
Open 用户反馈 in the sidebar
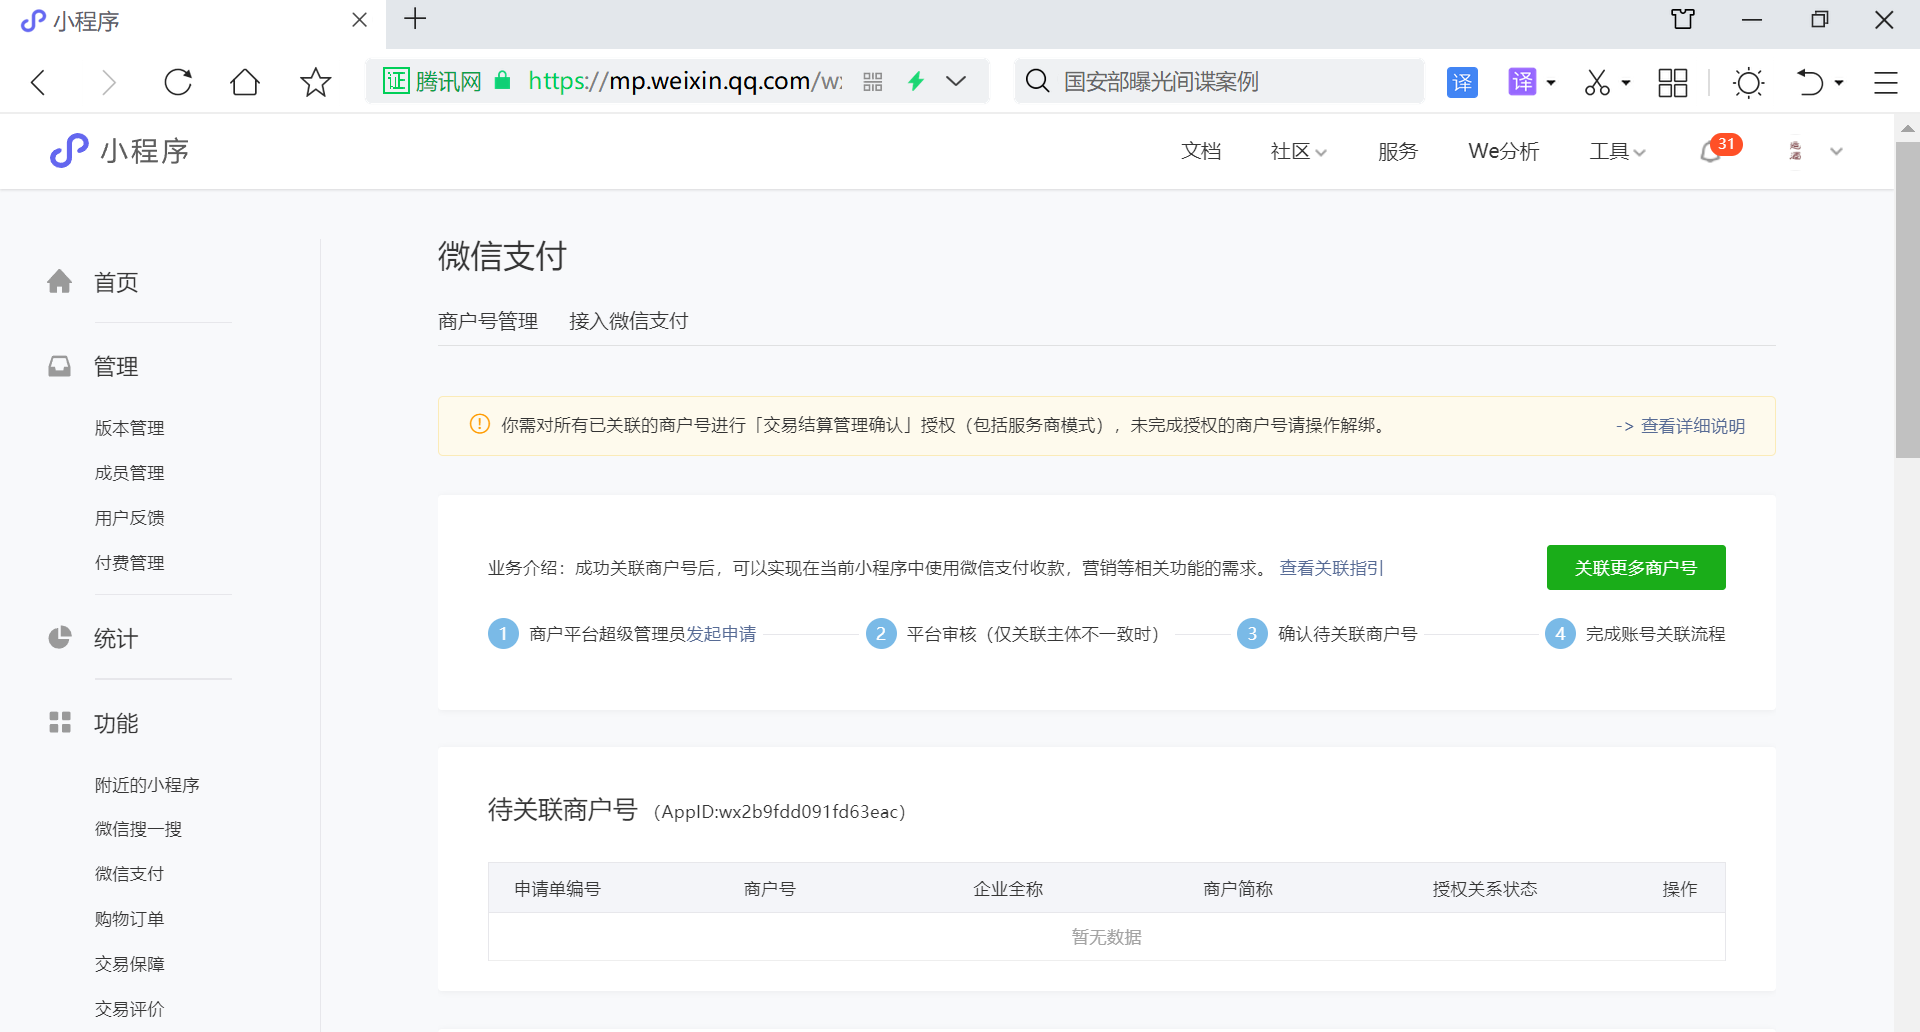[130, 518]
